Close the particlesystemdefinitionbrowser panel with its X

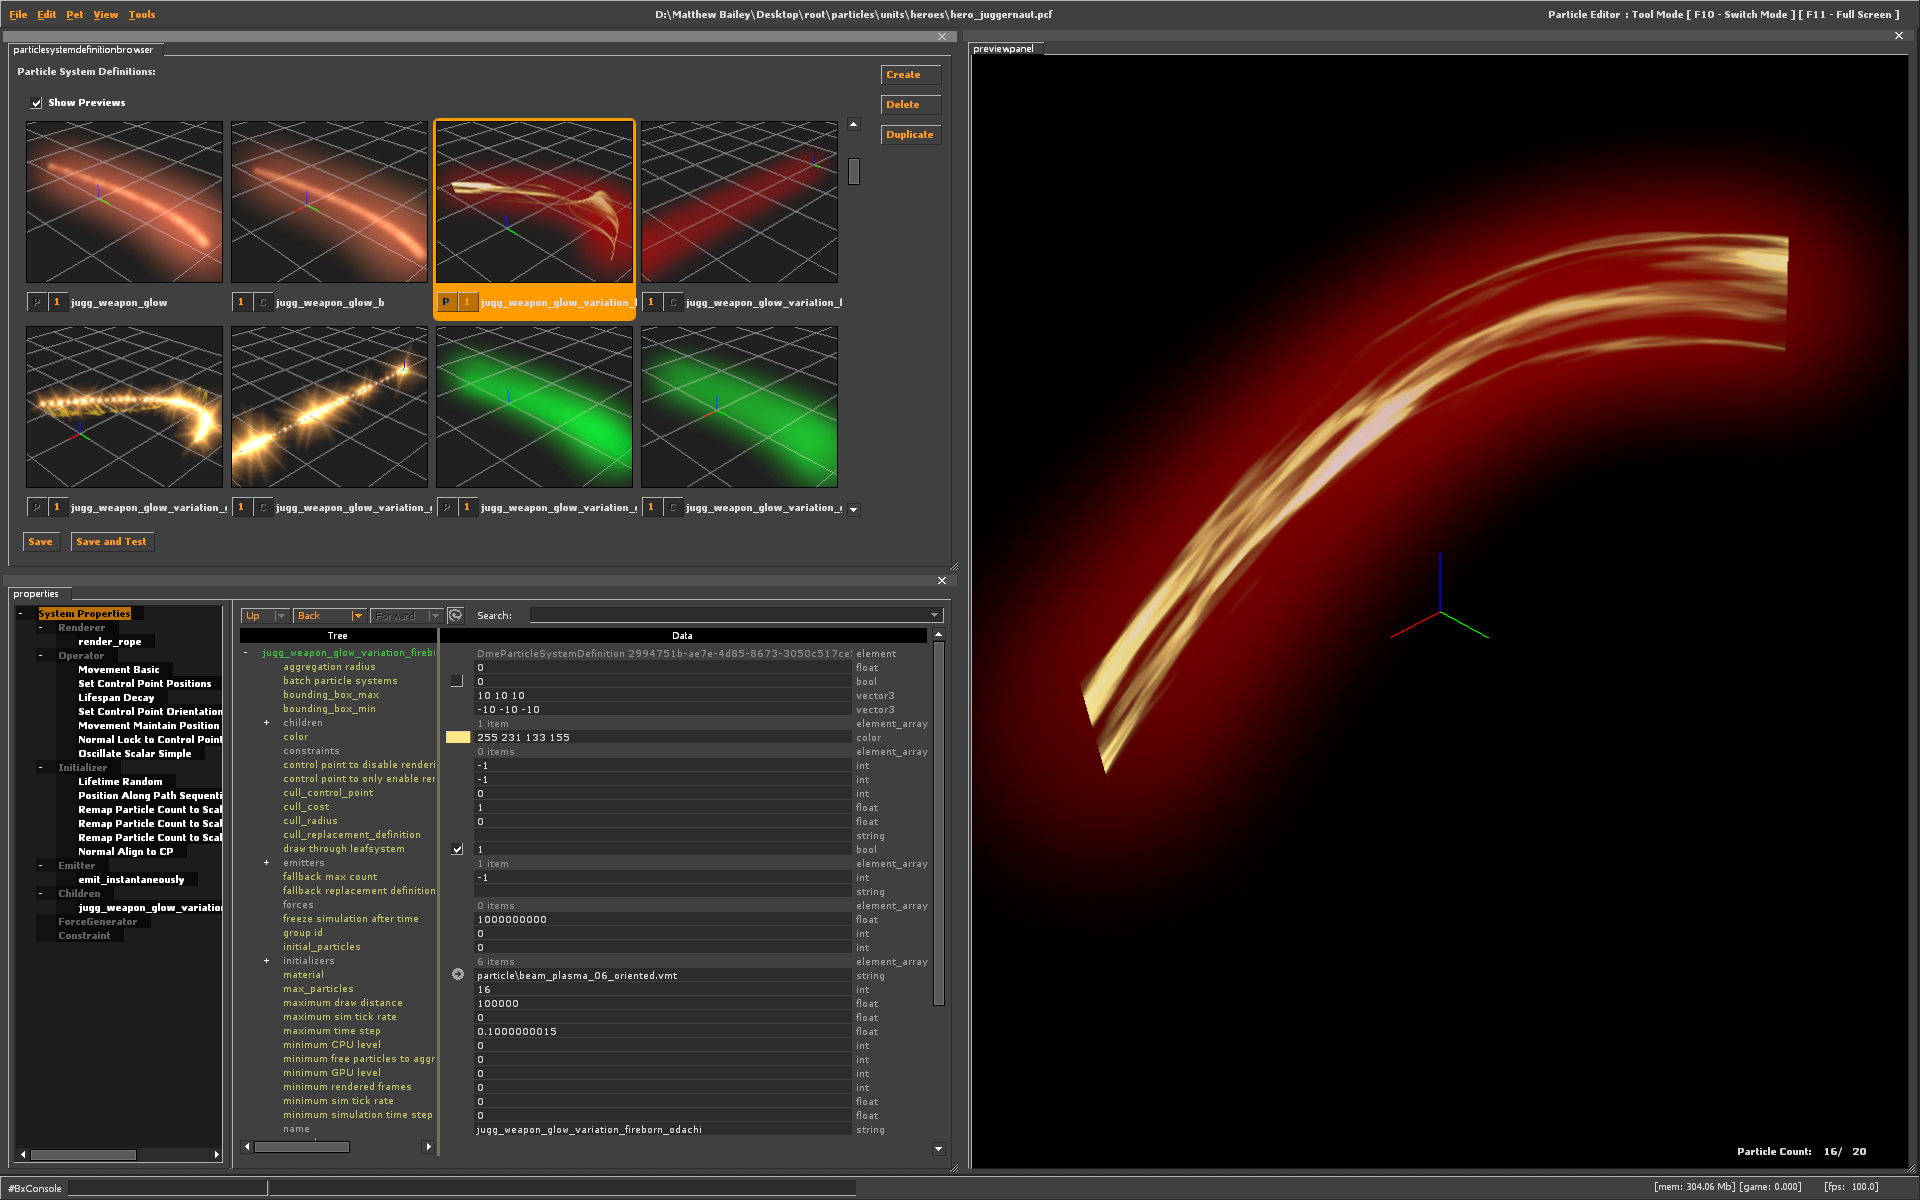[942, 37]
